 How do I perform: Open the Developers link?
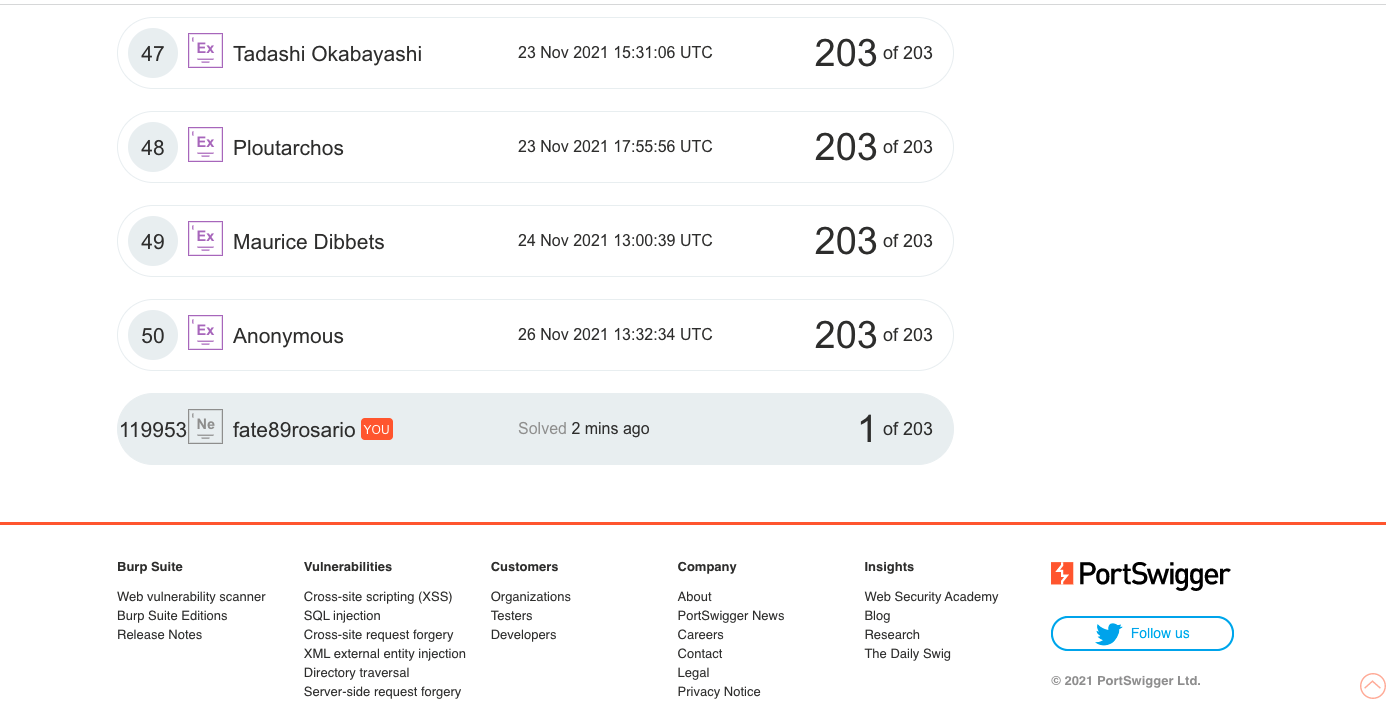tap(524, 635)
